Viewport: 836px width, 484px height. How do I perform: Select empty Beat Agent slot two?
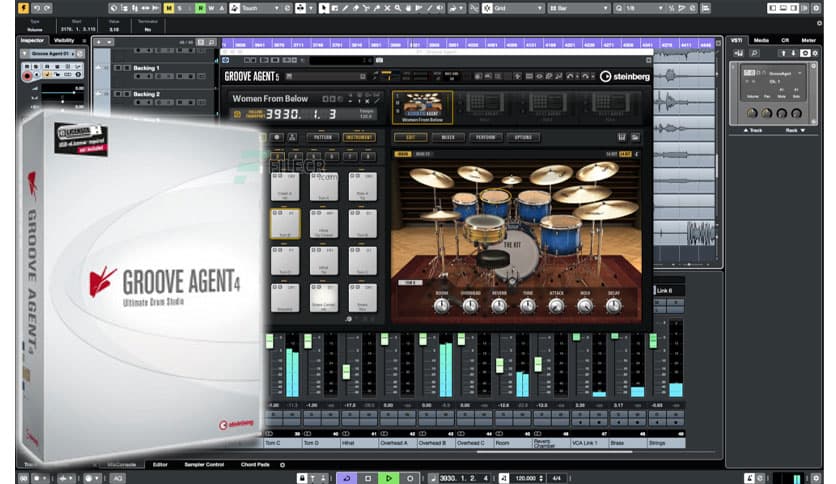pyautogui.click(x=484, y=107)
